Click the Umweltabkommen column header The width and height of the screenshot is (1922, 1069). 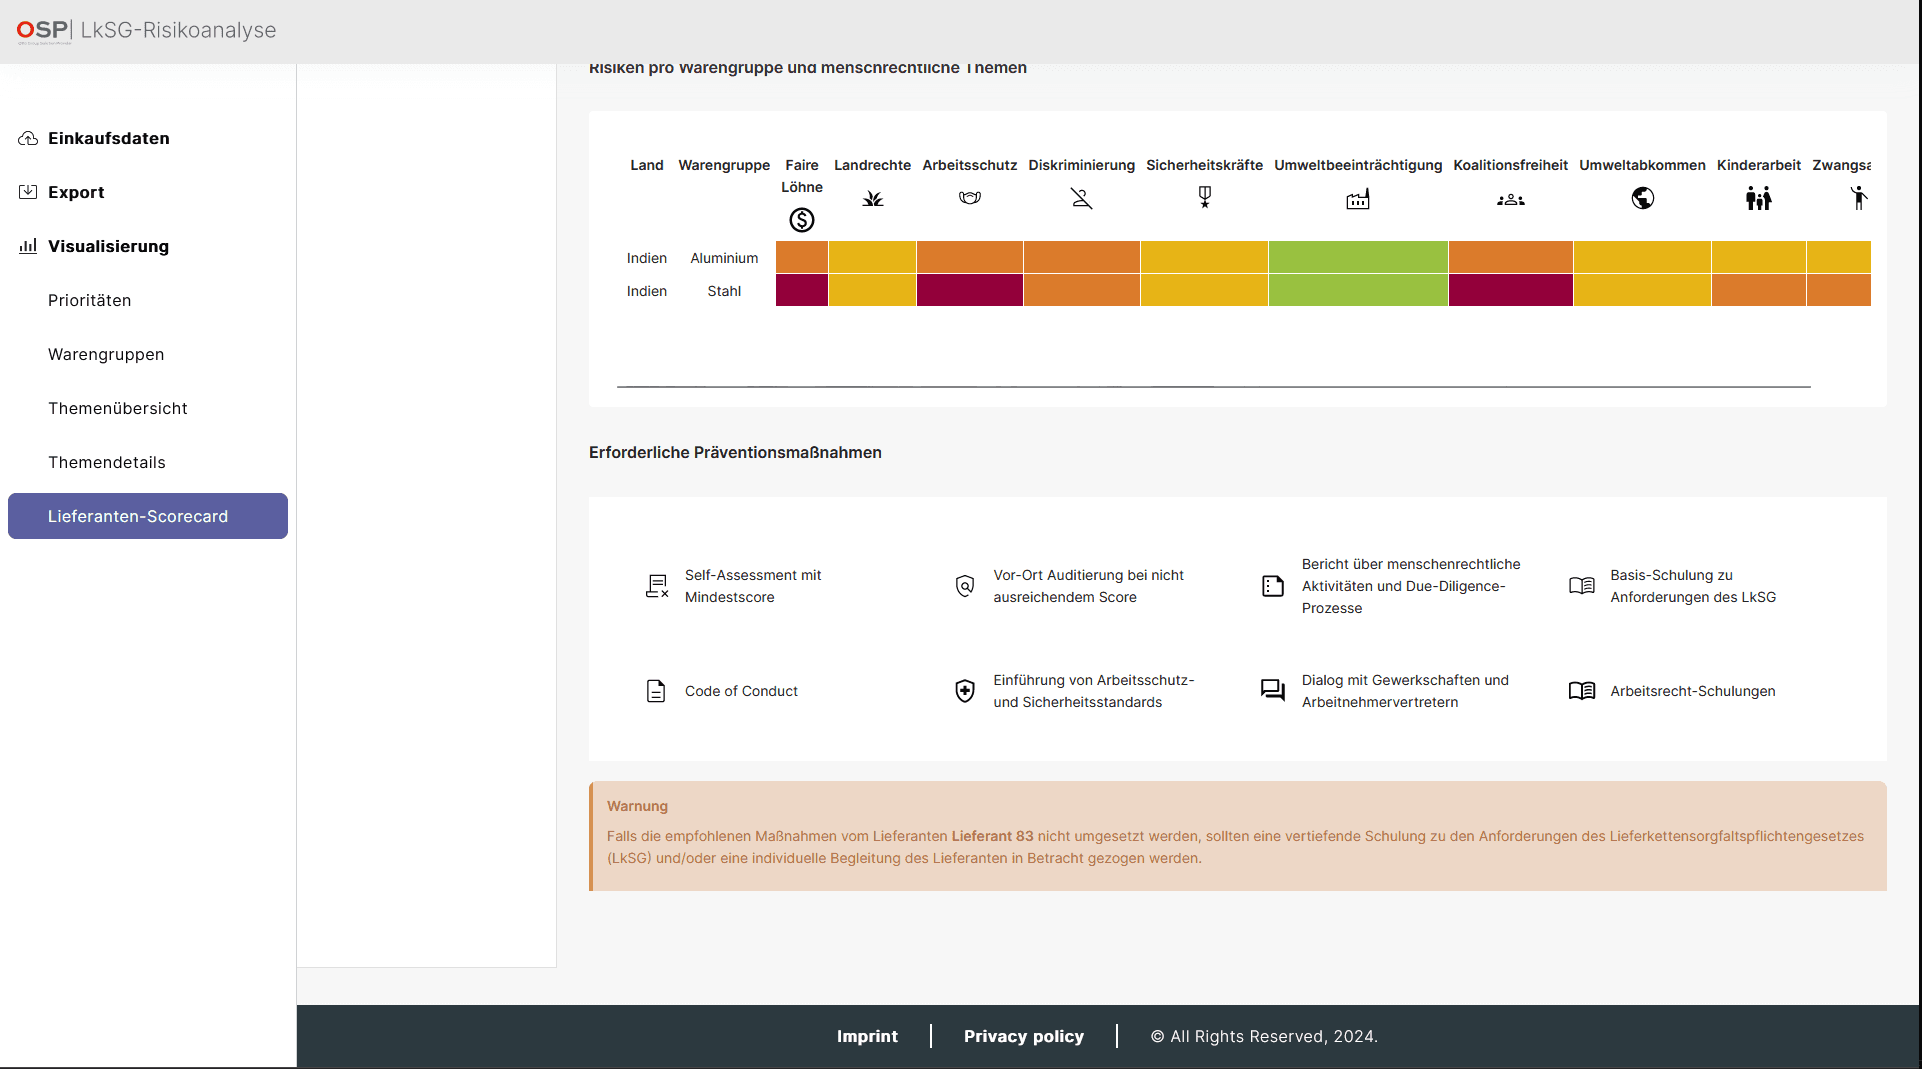pyautogui.click(x=1643, y=165)
